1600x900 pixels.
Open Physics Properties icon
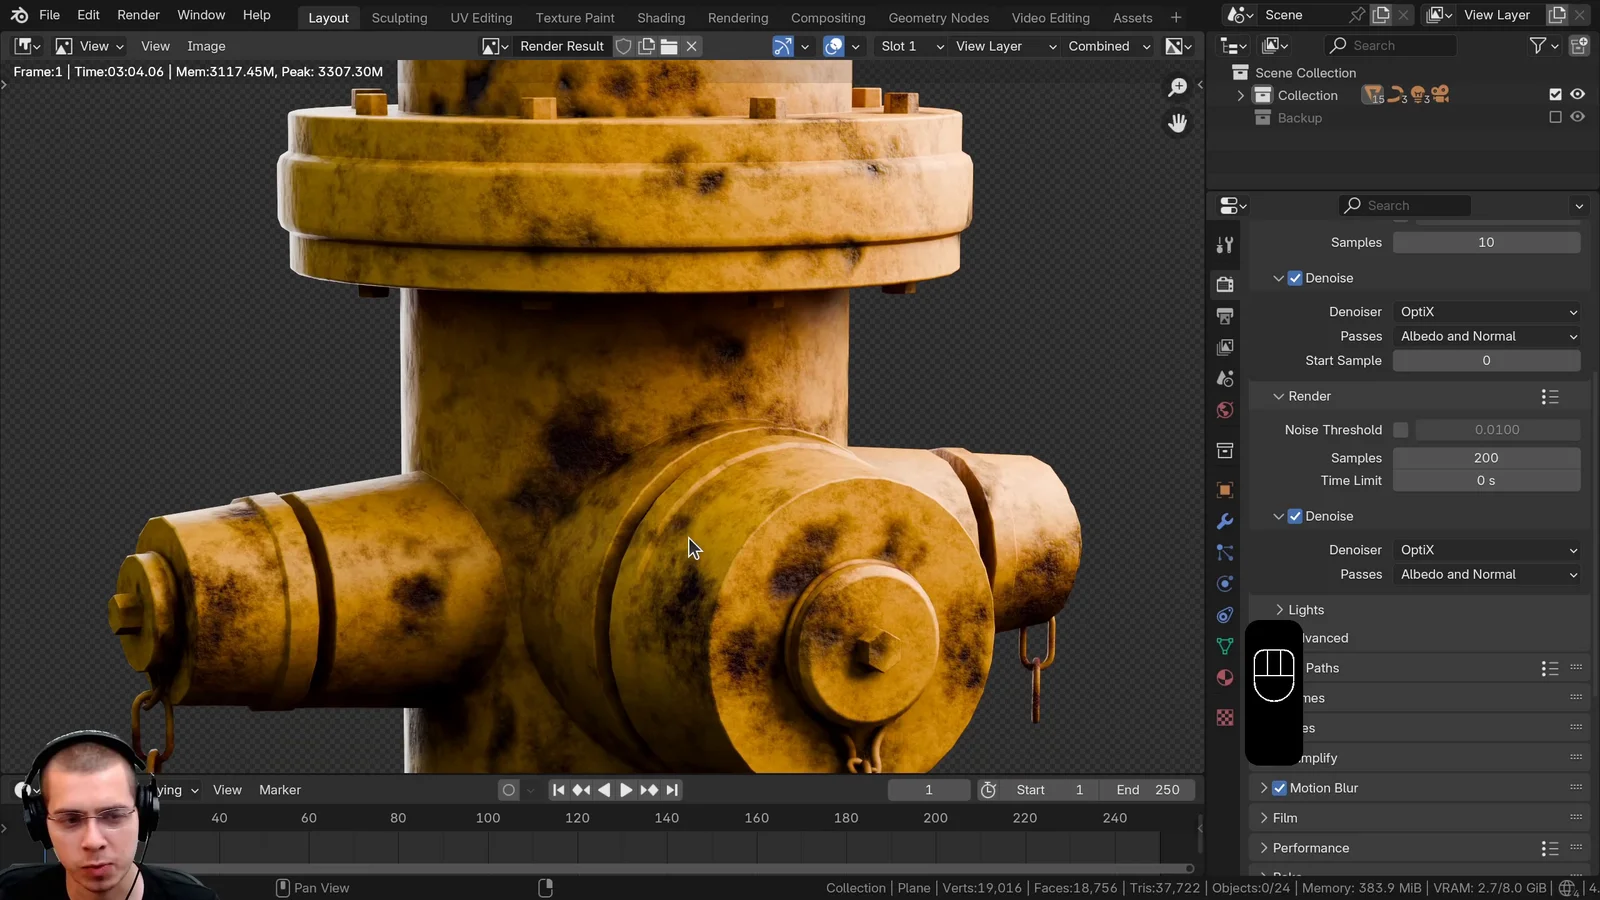point(1224,583)
